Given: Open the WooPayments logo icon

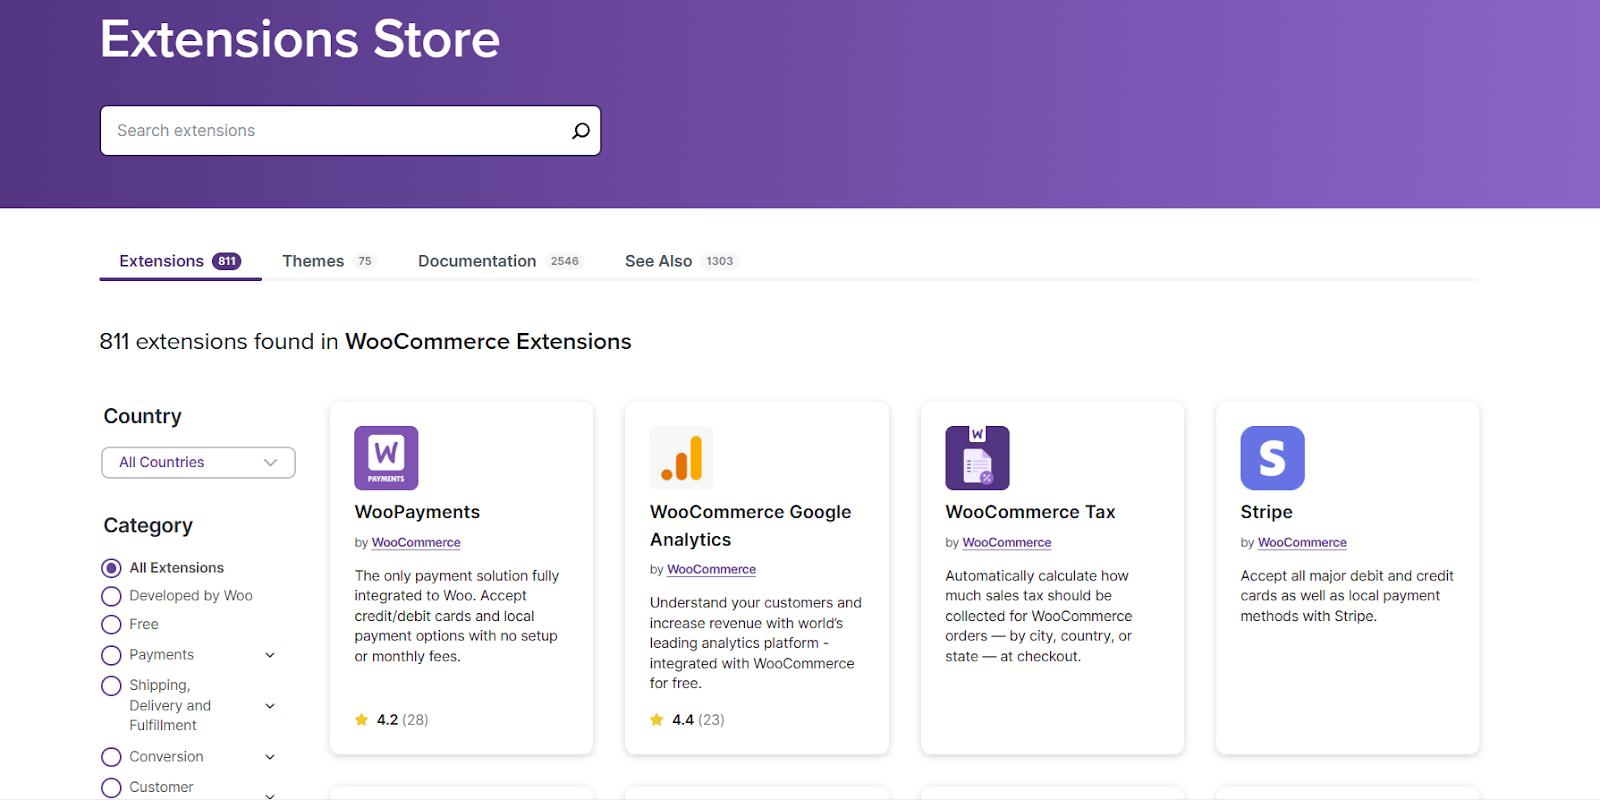Looking at the screenshot, I should point(386,458).
